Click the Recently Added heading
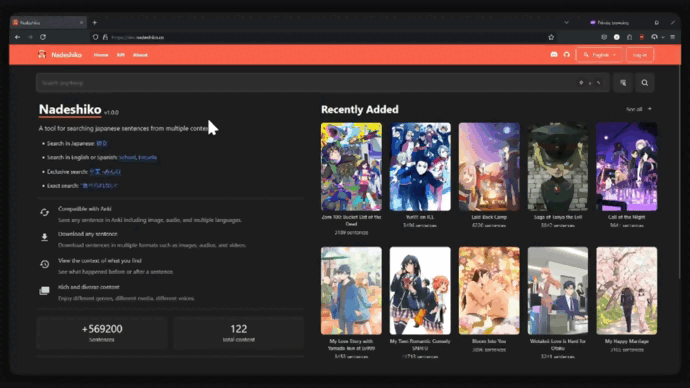This screenshot has width=690, height=388. (x=360, y=110)
